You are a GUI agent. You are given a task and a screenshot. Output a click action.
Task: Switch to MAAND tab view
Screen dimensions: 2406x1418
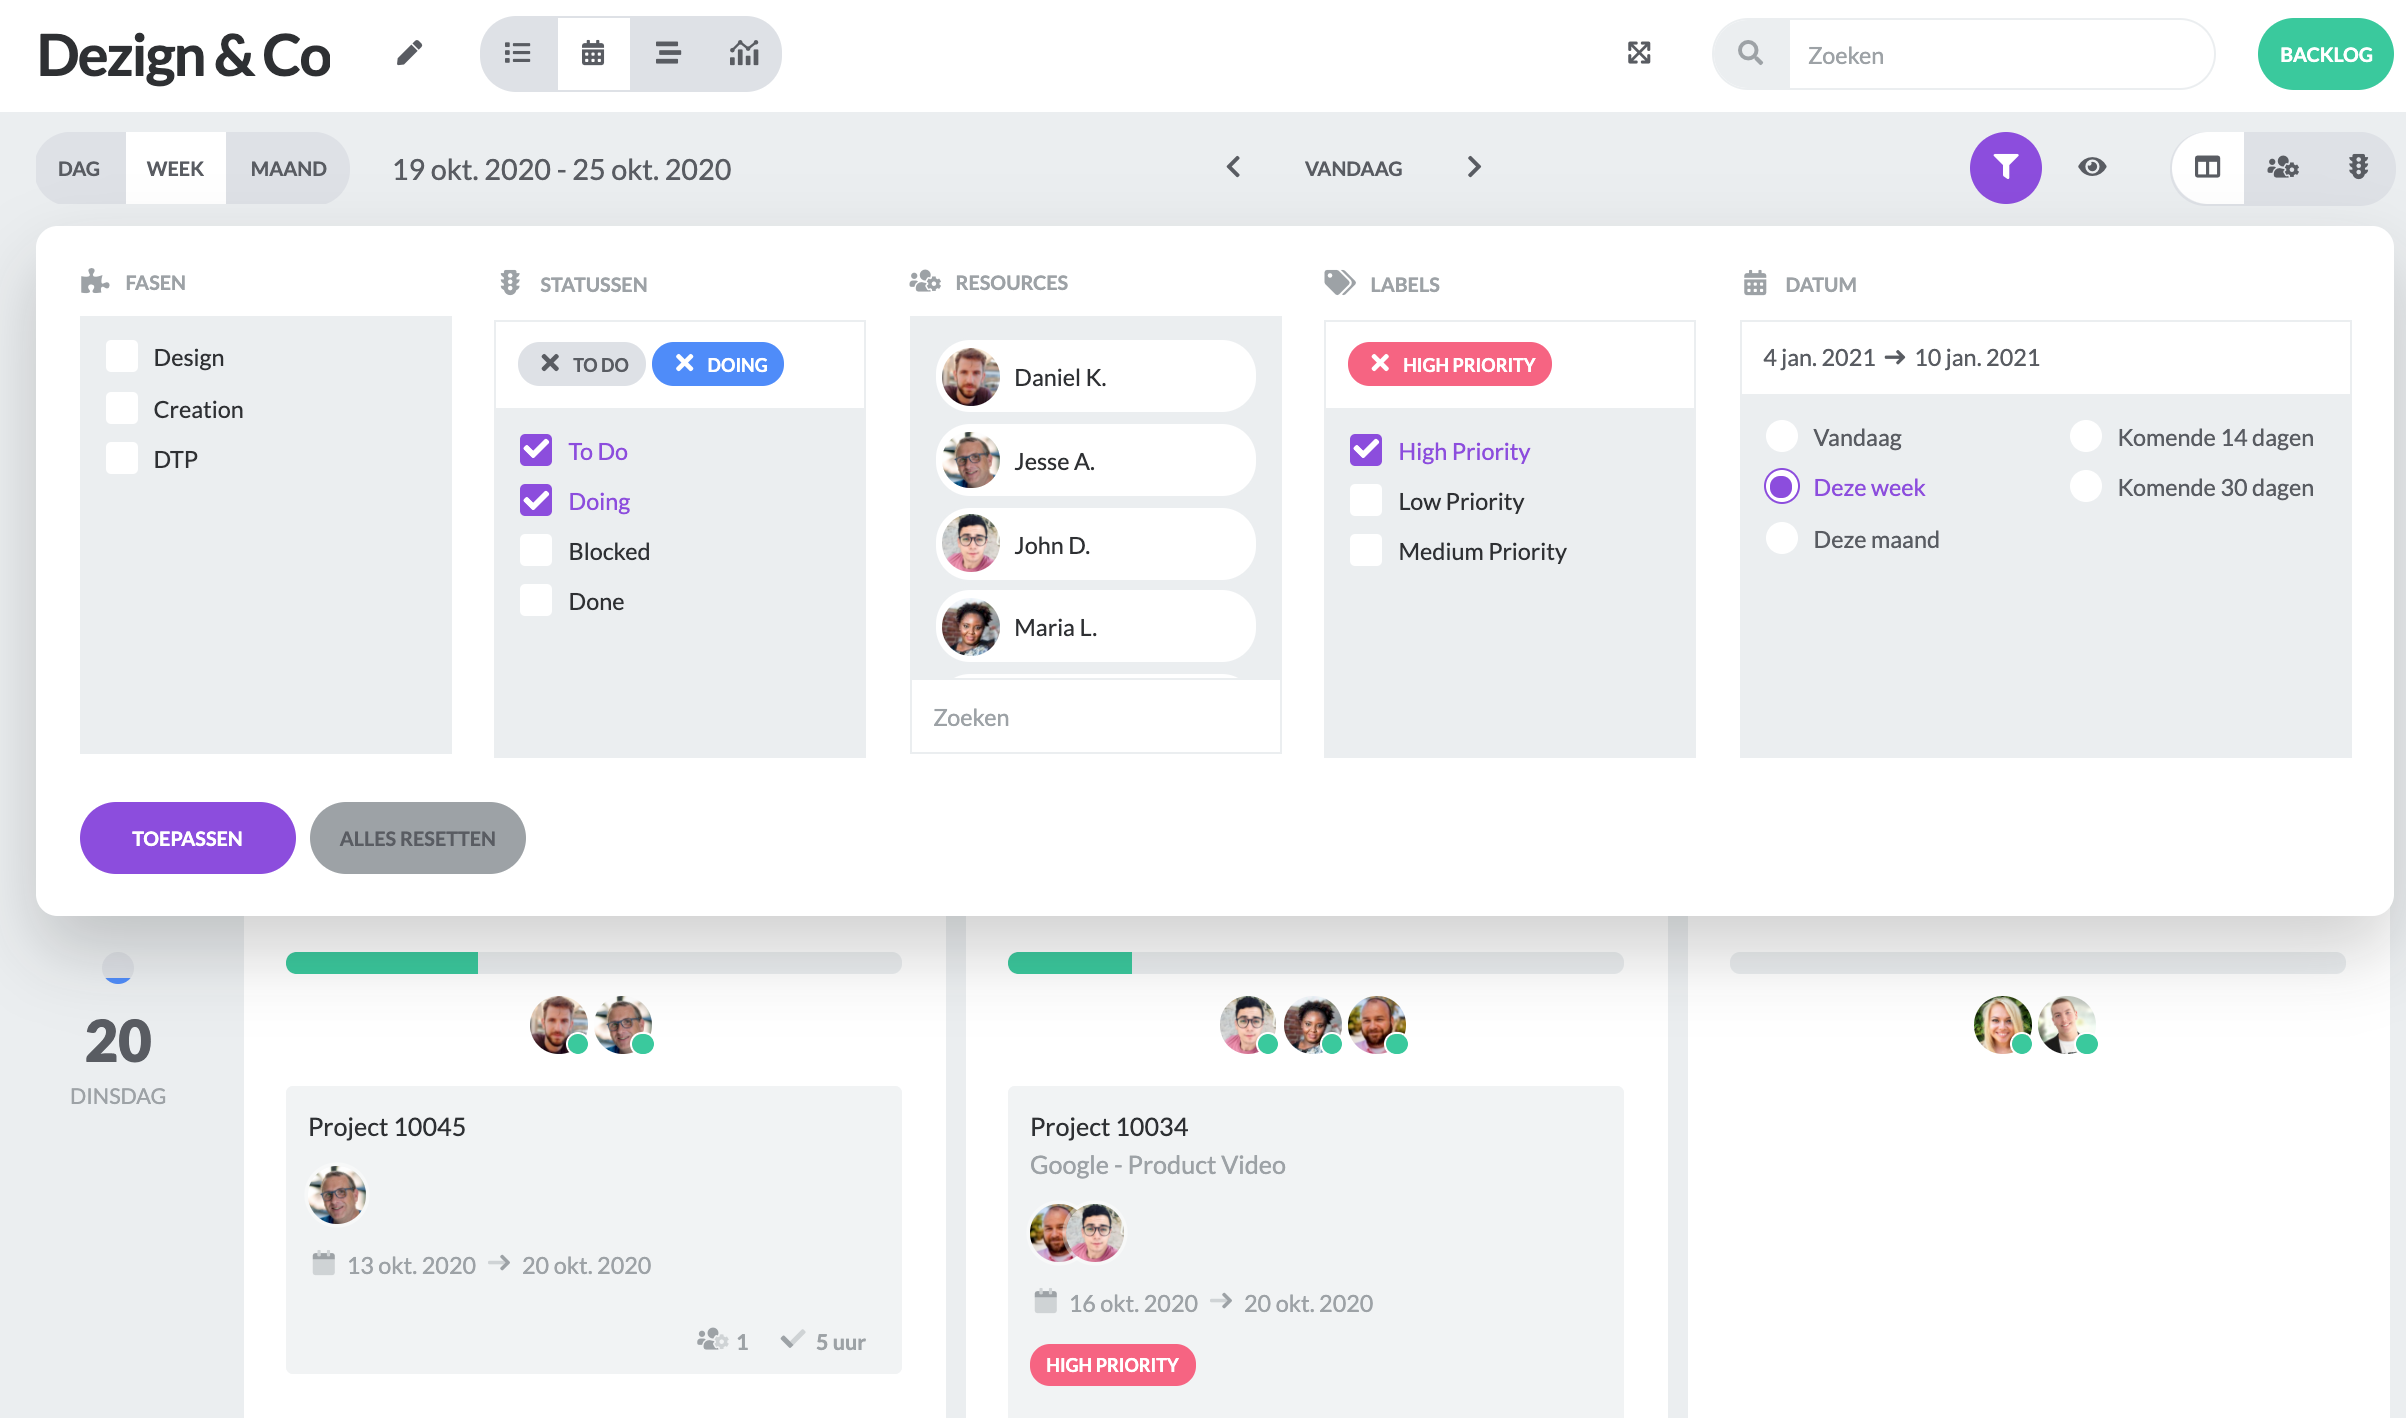(x=287, y=169)
